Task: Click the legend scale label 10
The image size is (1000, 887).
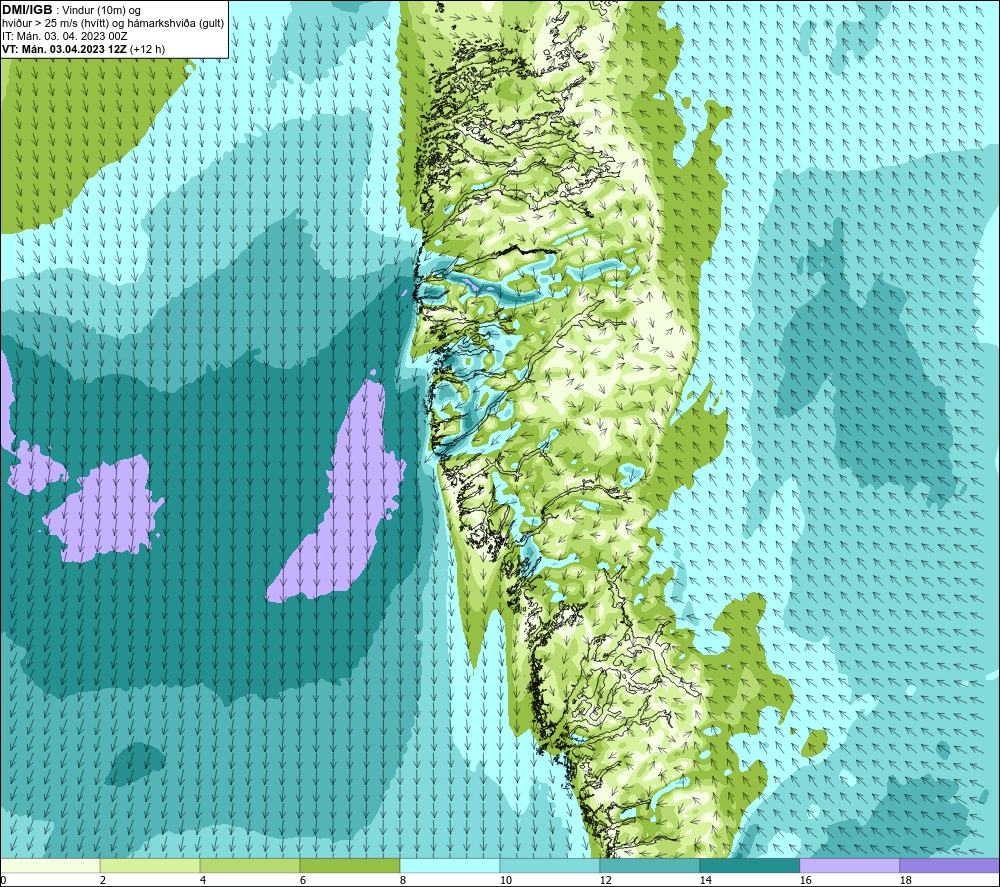Action: click(505, 880)
